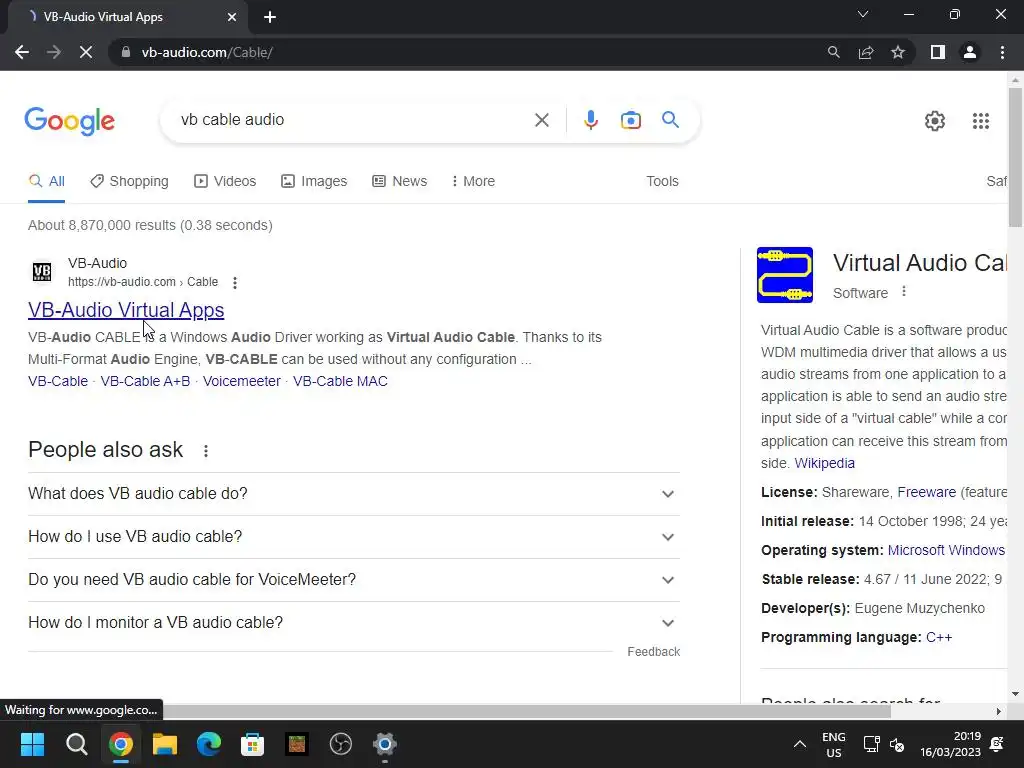Open the VB-Cable sitelink
Image resolution: width=1024 pixels, height=768 pixels.
coord(58,381)
